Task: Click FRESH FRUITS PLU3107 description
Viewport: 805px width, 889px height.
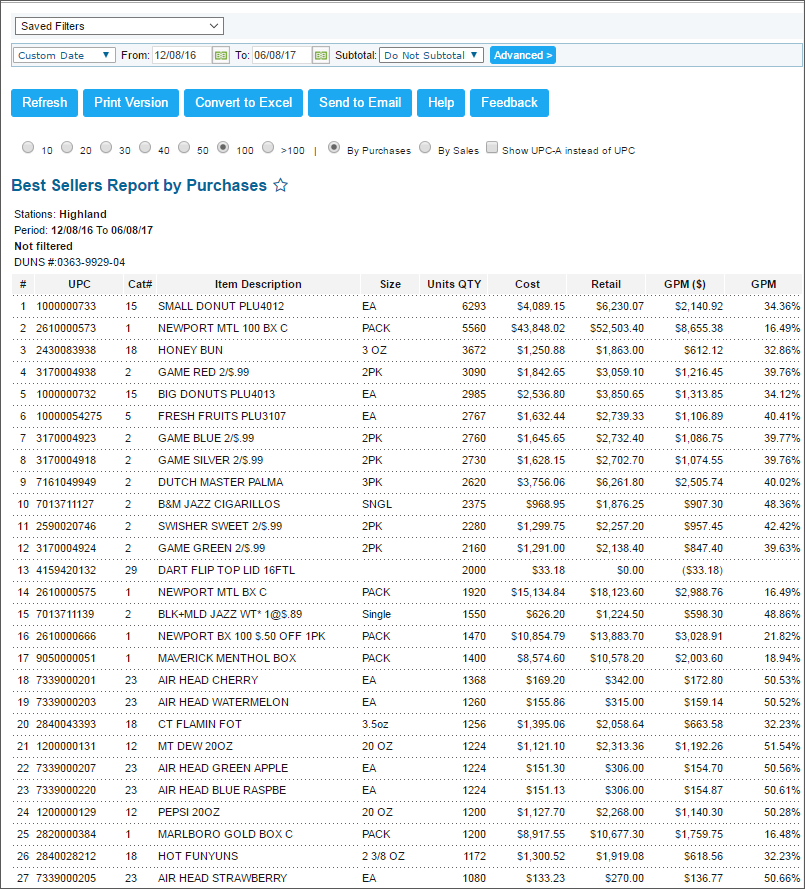Action: point(222,417)
